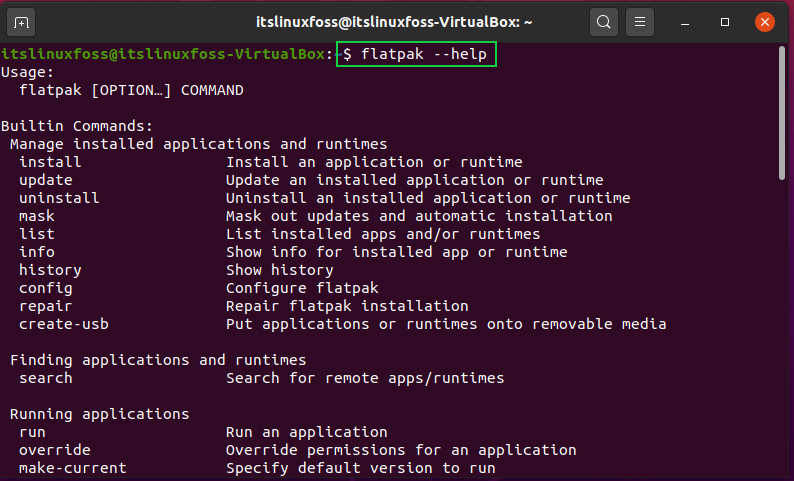The height and width of the screenshot is (481, 794).
Task: Click the 'search' command name
Action: point(46,378)
